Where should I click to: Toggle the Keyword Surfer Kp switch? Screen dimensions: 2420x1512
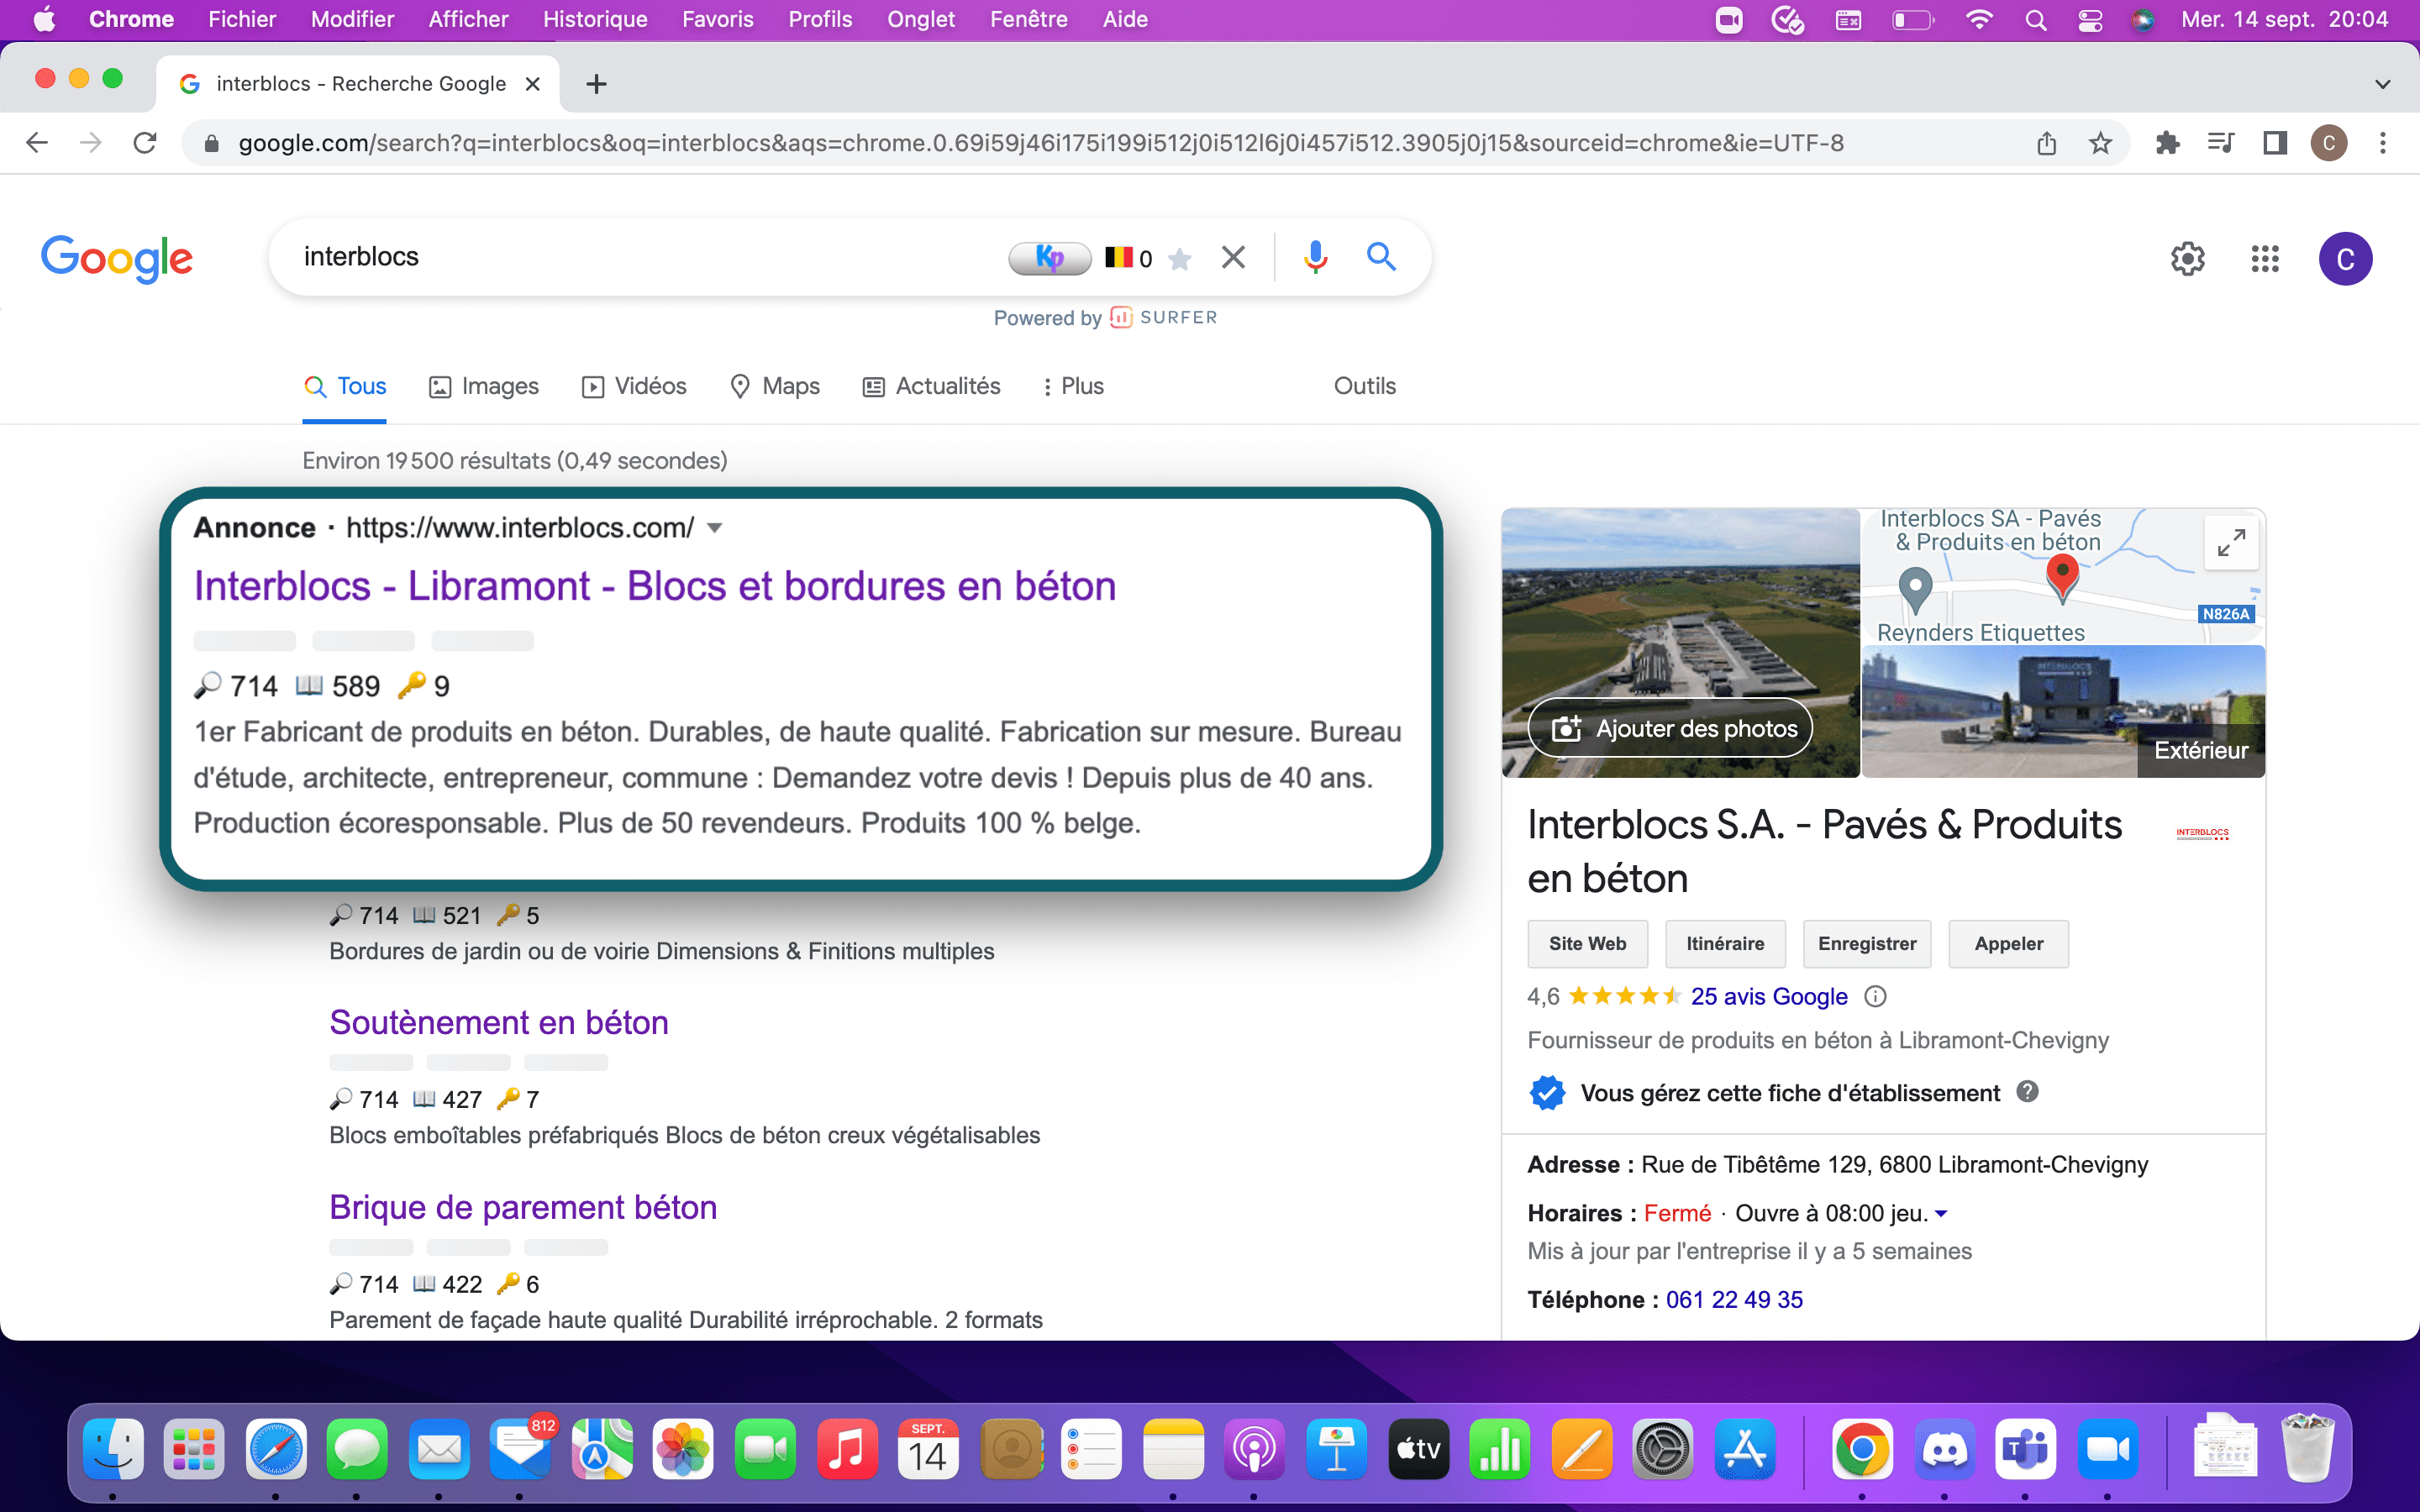1049,258
